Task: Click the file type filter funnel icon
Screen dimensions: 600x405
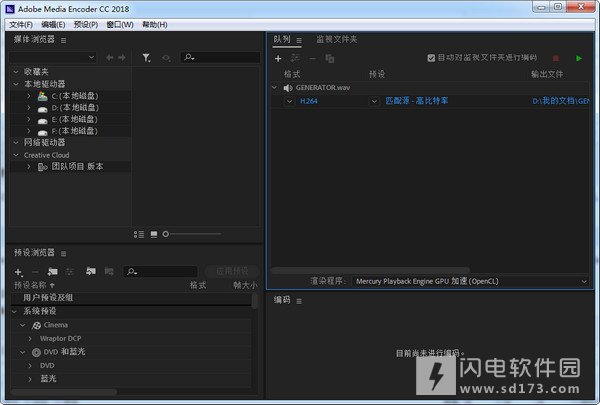Action: point(146,58)
